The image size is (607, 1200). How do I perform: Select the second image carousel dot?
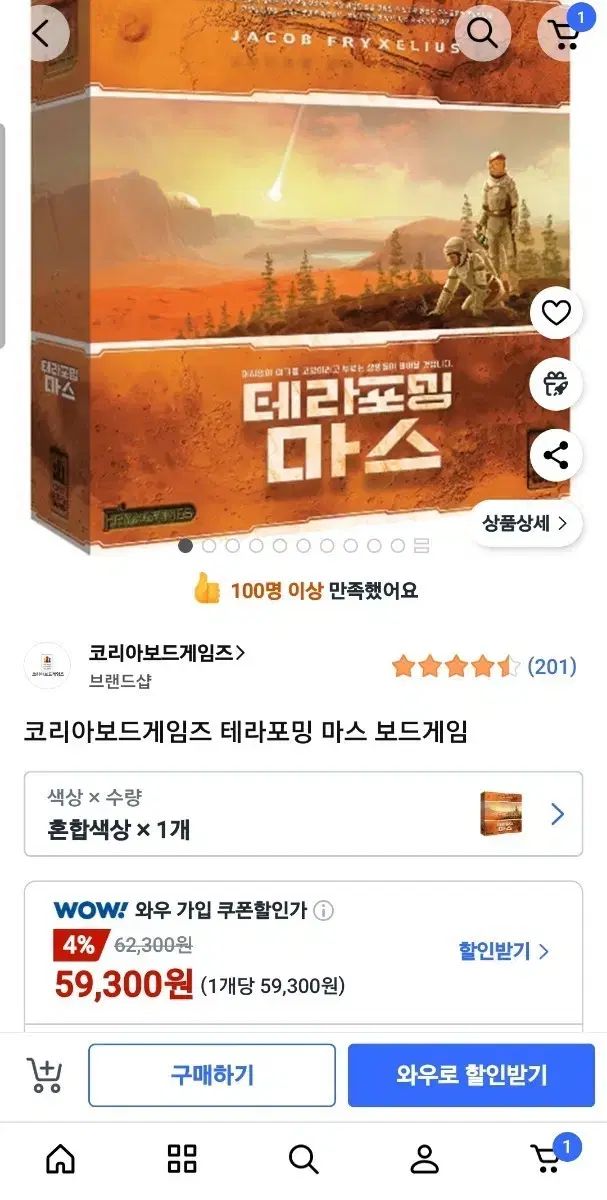pyautogui.click(x=209, y=545)
